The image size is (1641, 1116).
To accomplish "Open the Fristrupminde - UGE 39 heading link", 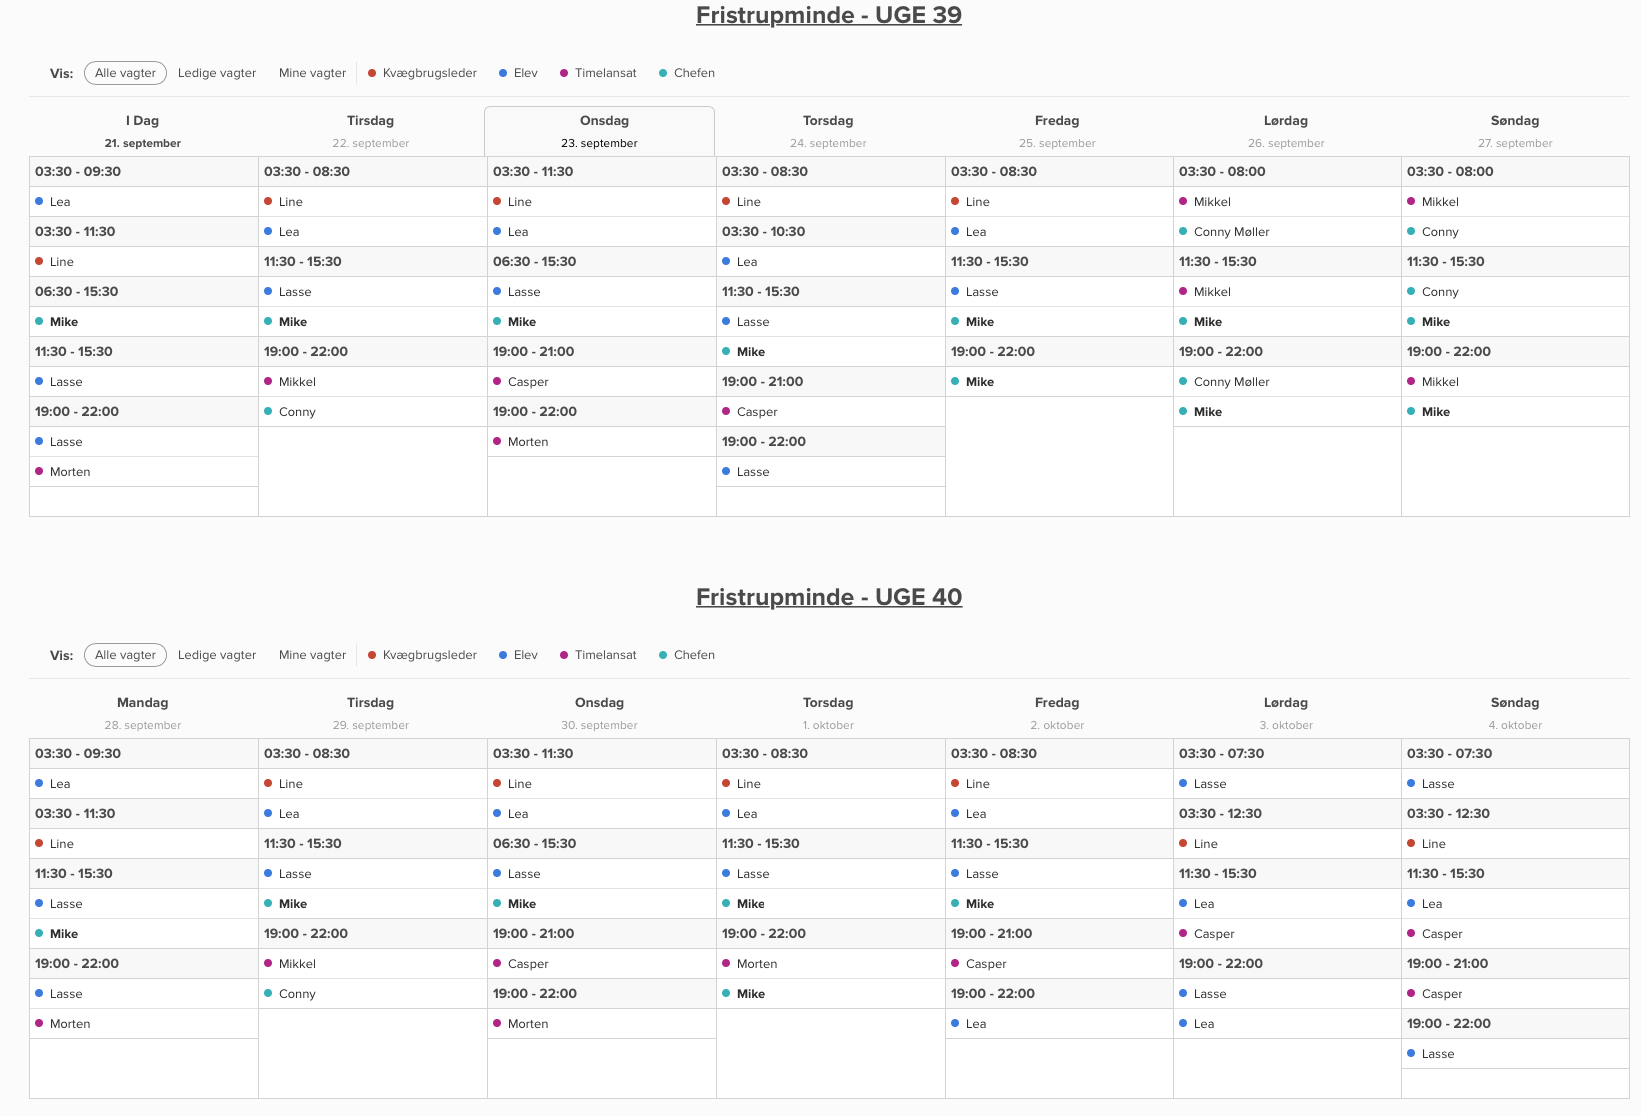I will tap(828, 15).
